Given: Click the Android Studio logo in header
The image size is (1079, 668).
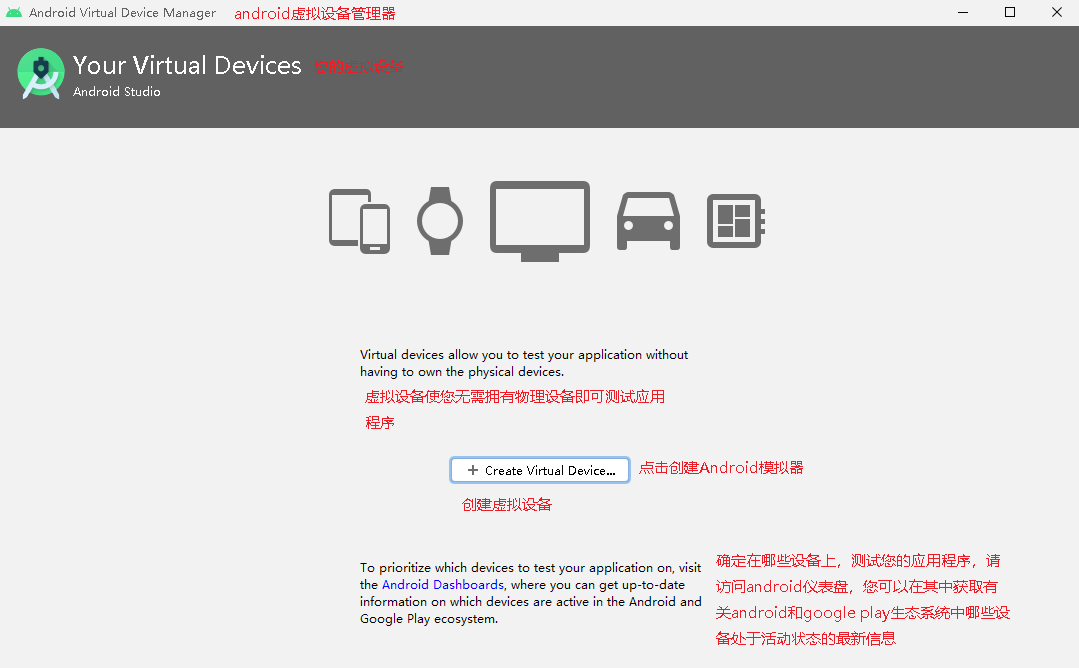Looking at the screenshot, I should [x=41, y=74].
